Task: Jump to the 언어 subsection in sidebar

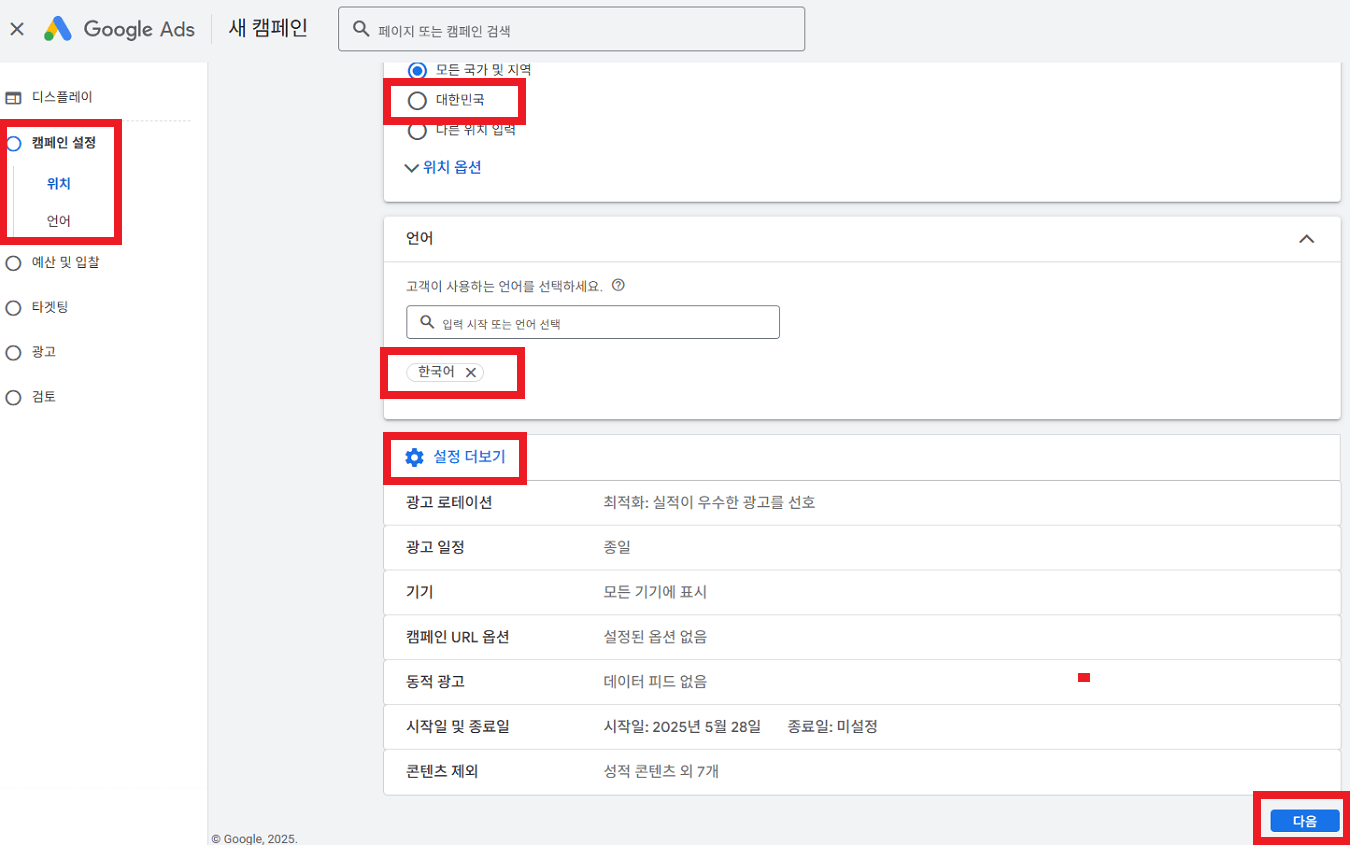Action: point(59,221)
